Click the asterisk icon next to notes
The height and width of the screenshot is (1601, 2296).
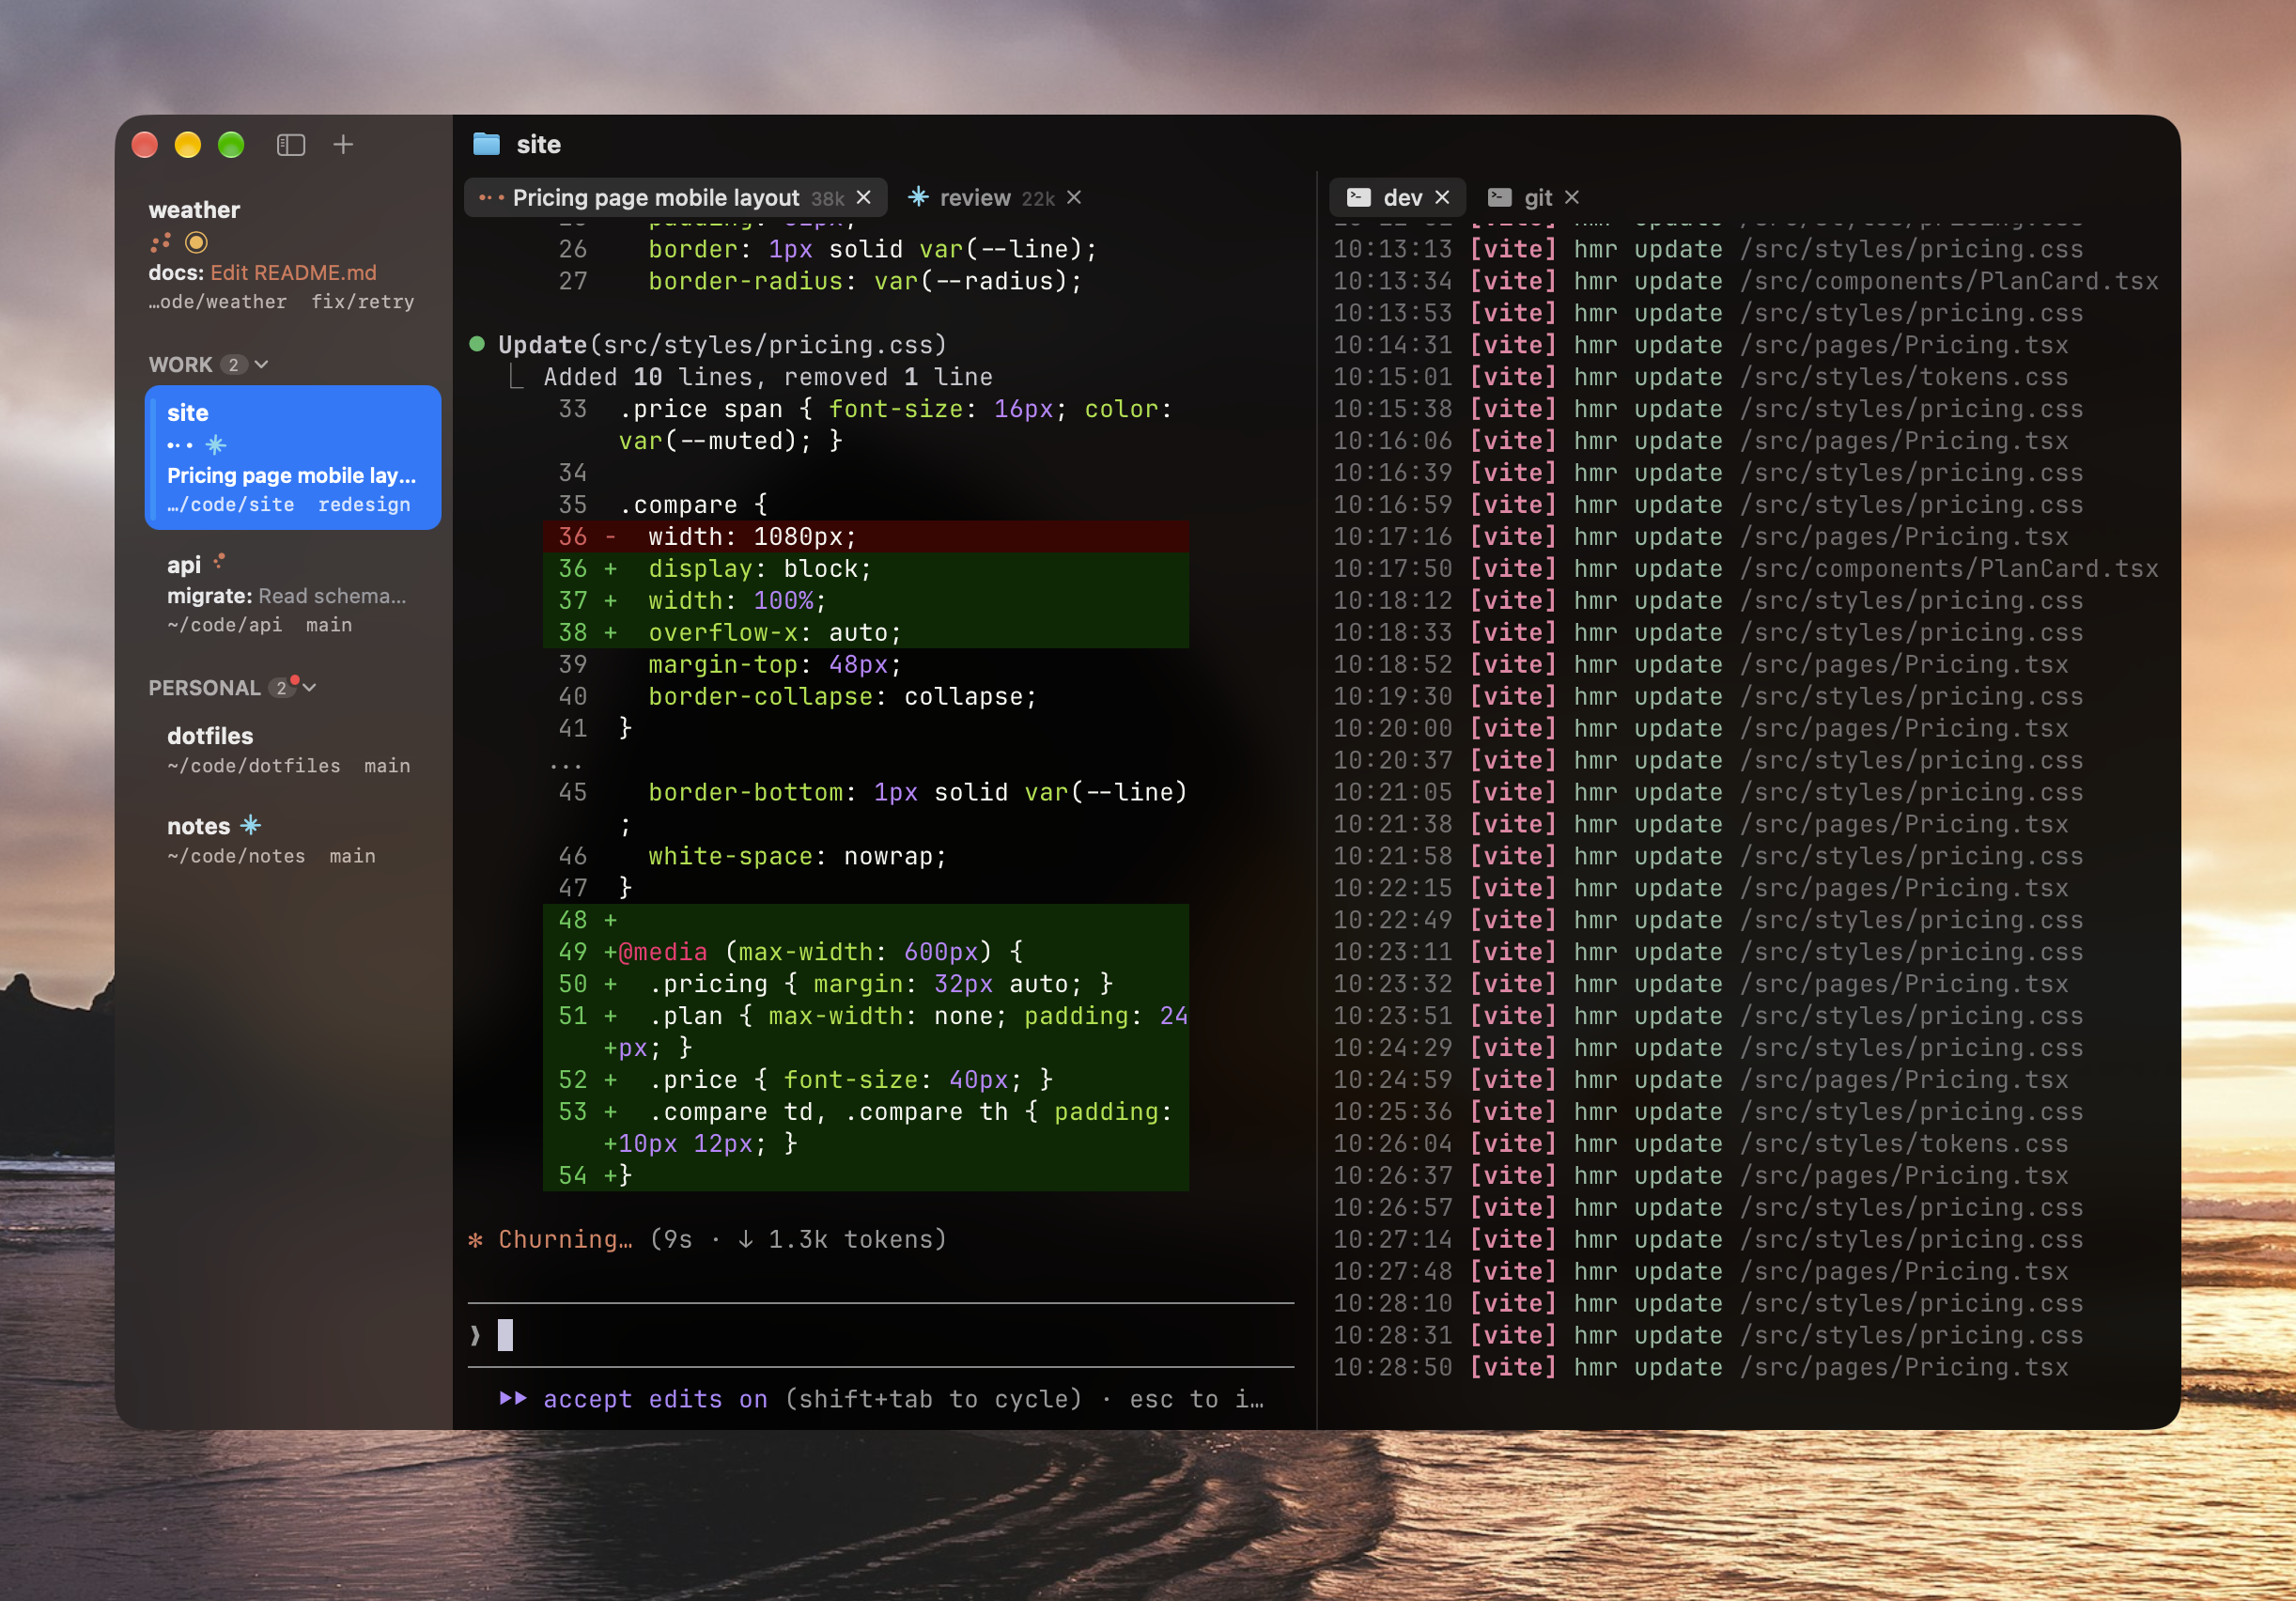coord(251,825)
